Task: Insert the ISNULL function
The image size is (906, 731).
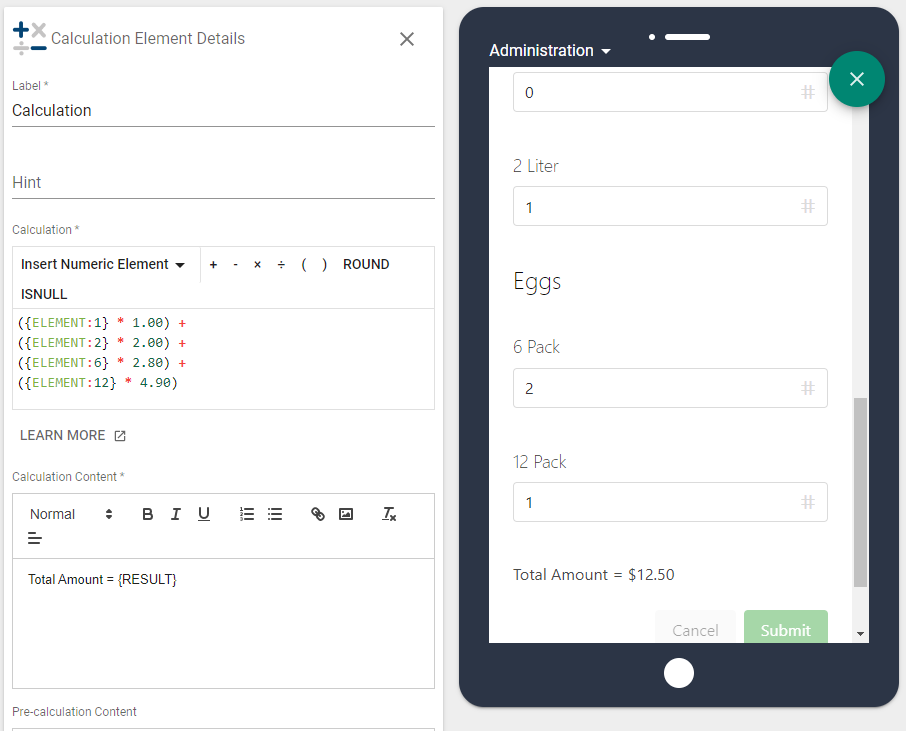Action: point(44,294)
